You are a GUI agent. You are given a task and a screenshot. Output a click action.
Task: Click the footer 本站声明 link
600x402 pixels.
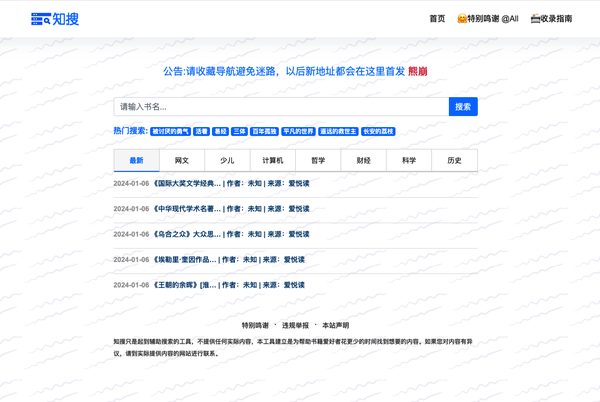tap(336, 326)
